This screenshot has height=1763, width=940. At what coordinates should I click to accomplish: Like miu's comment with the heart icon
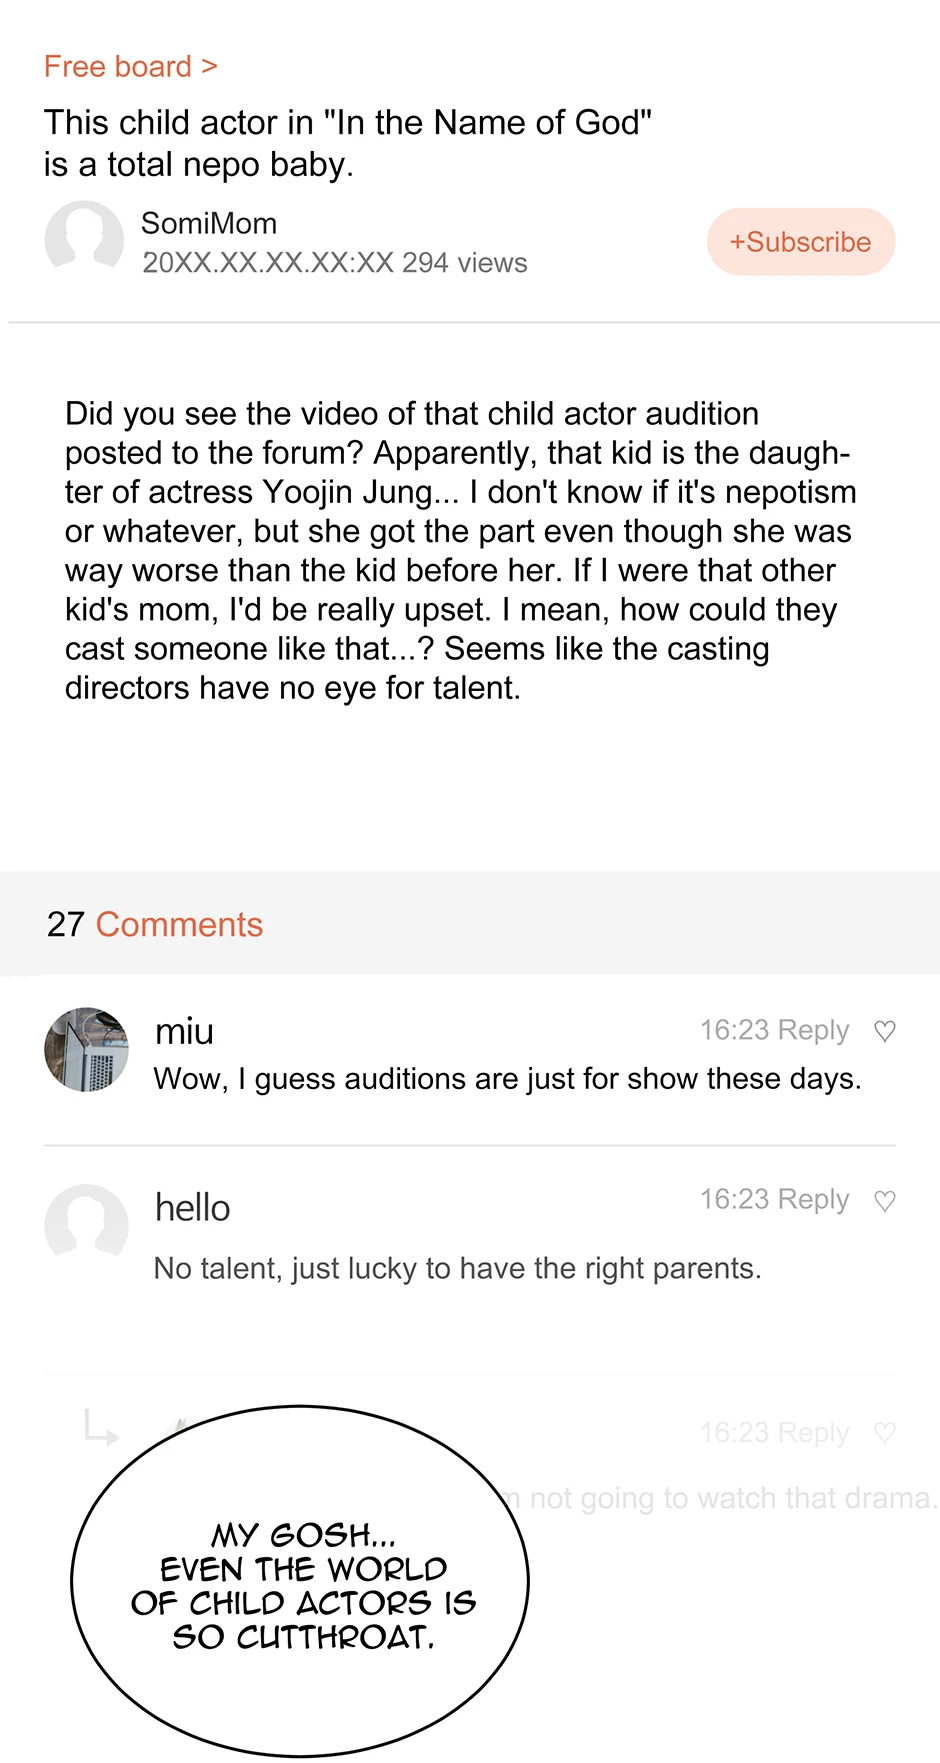coord(885,1031)
